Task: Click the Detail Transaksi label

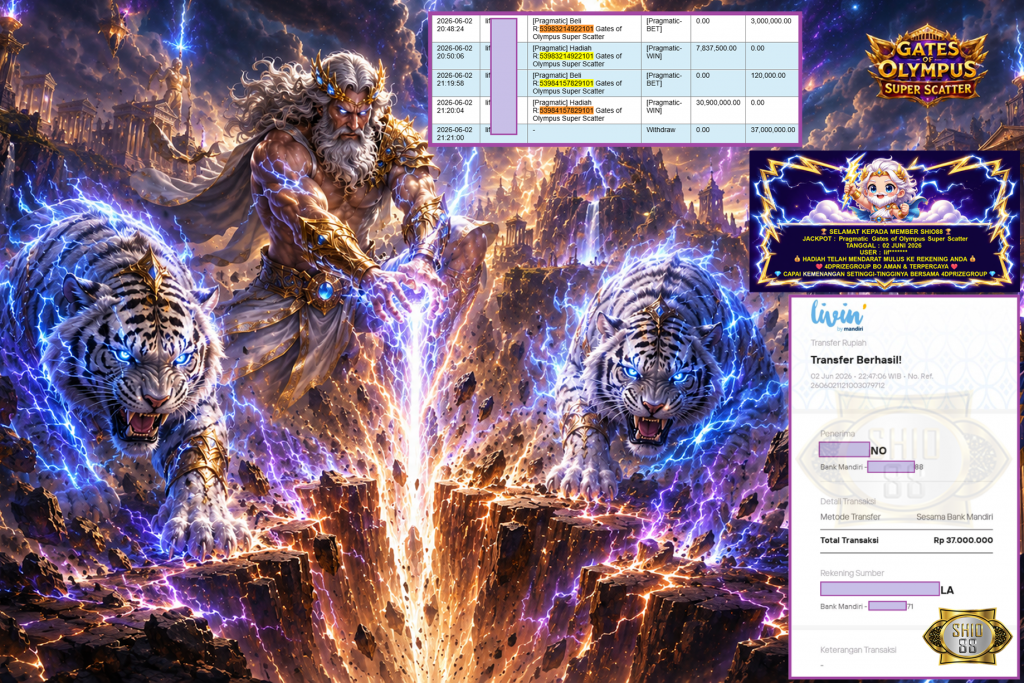Action: [848, 501]
